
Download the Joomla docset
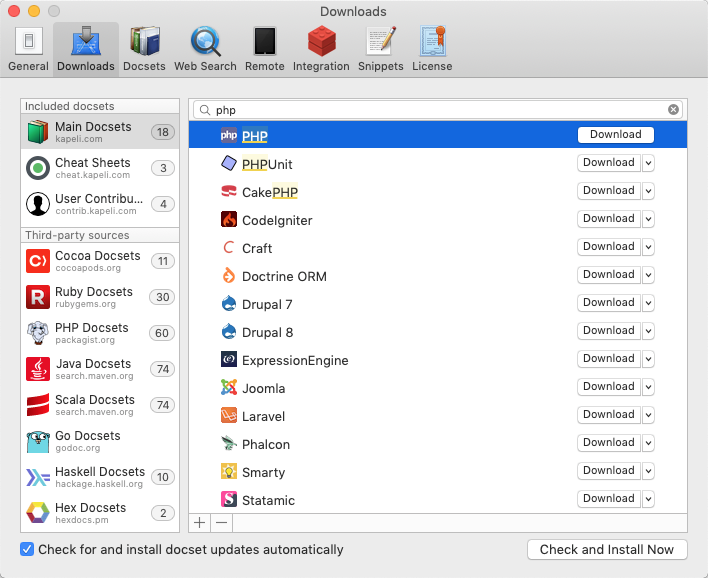pyautogui.click(x=609, y=387)
